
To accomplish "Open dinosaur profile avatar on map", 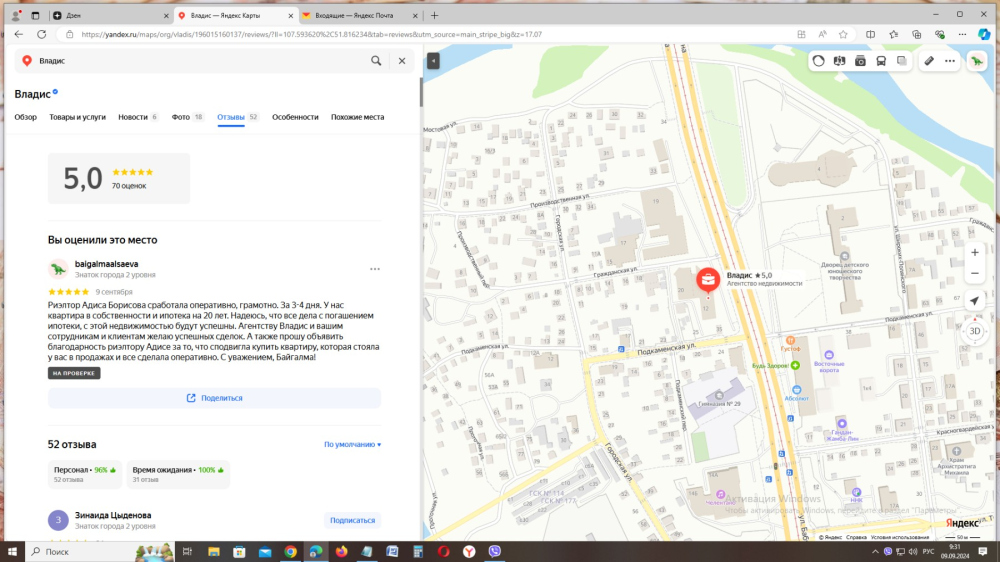I will click(x=977, y=61).
